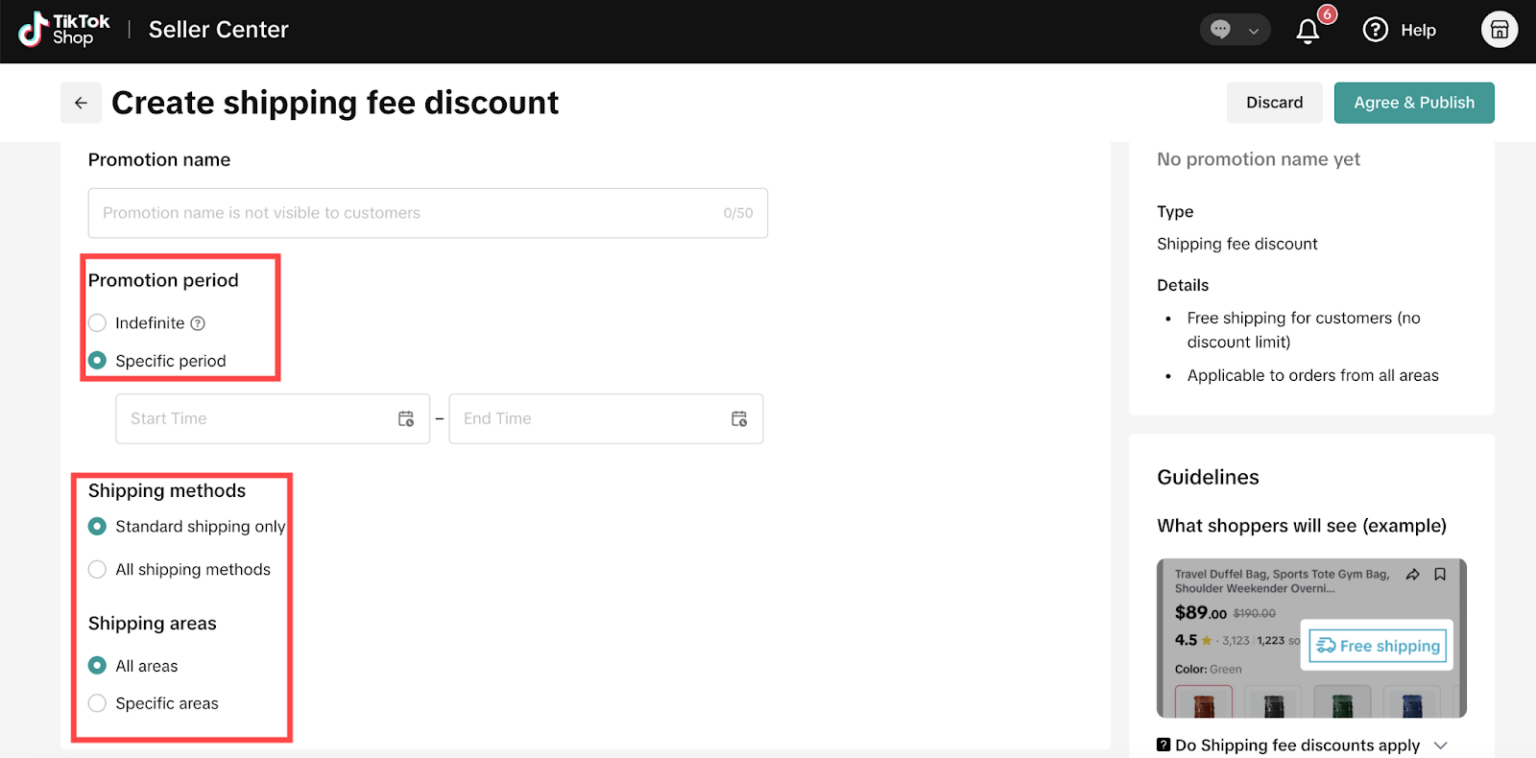This screenshot has height=758, width=1536.
Task: Choose Specific areas for shipping
Action: click(x=97, y=703)
